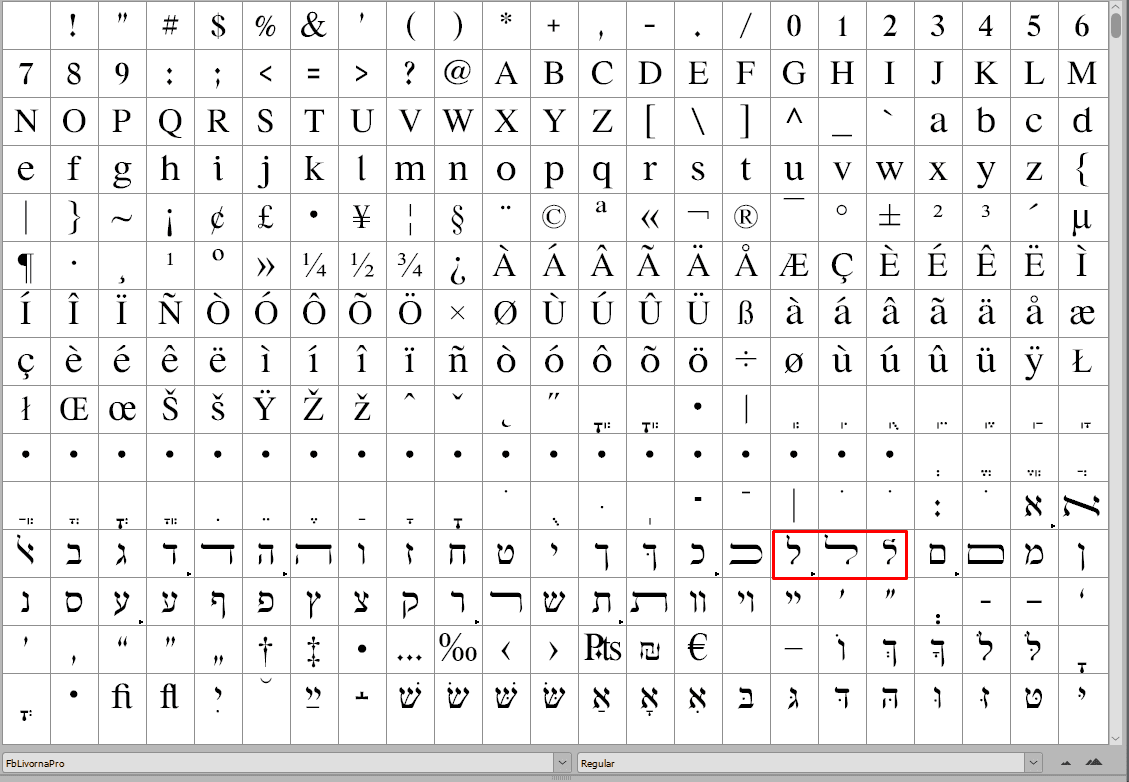The height and width of the screenshot is (782, 1129).
Task: Select the sharp s ß glyph
Action: coord(746,313)
